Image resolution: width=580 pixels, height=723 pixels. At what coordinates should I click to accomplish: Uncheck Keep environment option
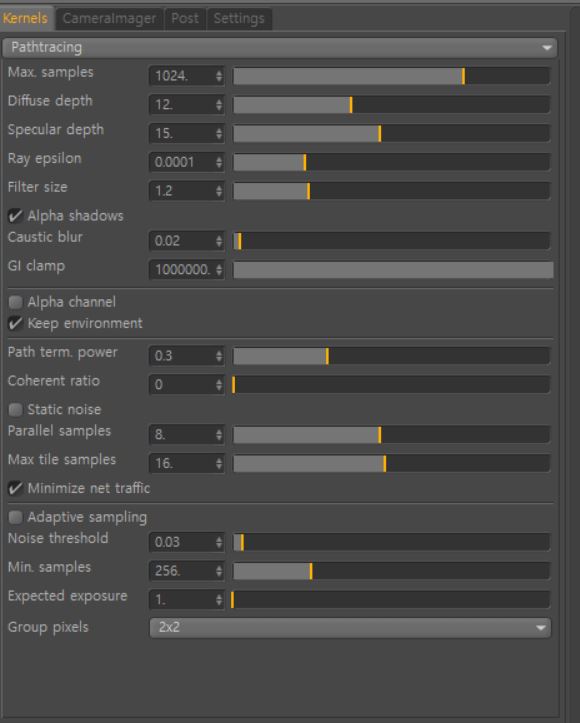(15, 323)
